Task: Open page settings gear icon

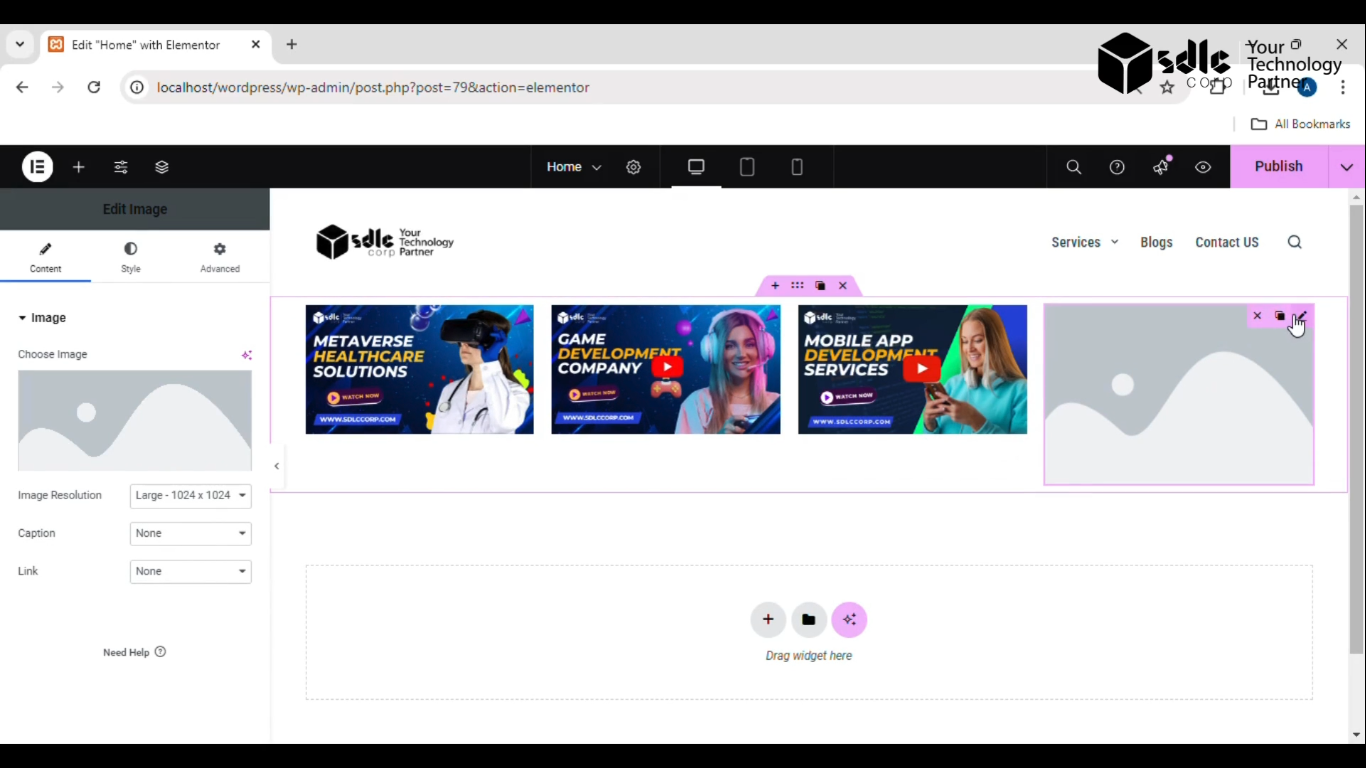Action: [x=633, y=167]
